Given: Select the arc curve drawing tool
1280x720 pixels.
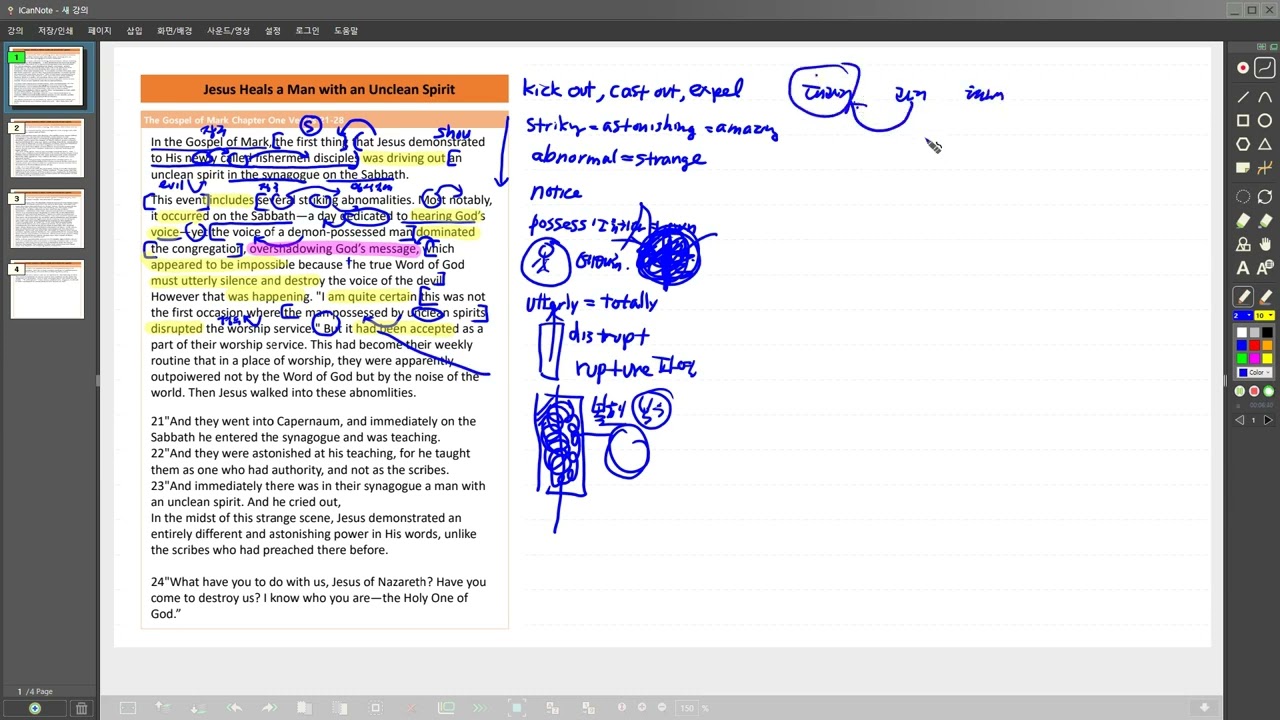Looking at the screenshot, I should pos(1265,97).
